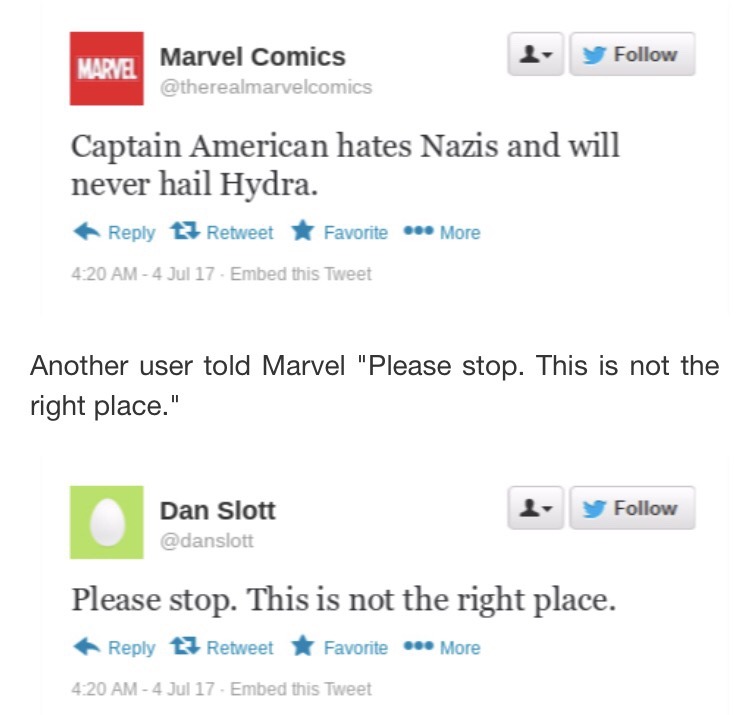Click the Marvel logo avatar
This screenshot has height=715, width=750.
[x=106, y=68]
